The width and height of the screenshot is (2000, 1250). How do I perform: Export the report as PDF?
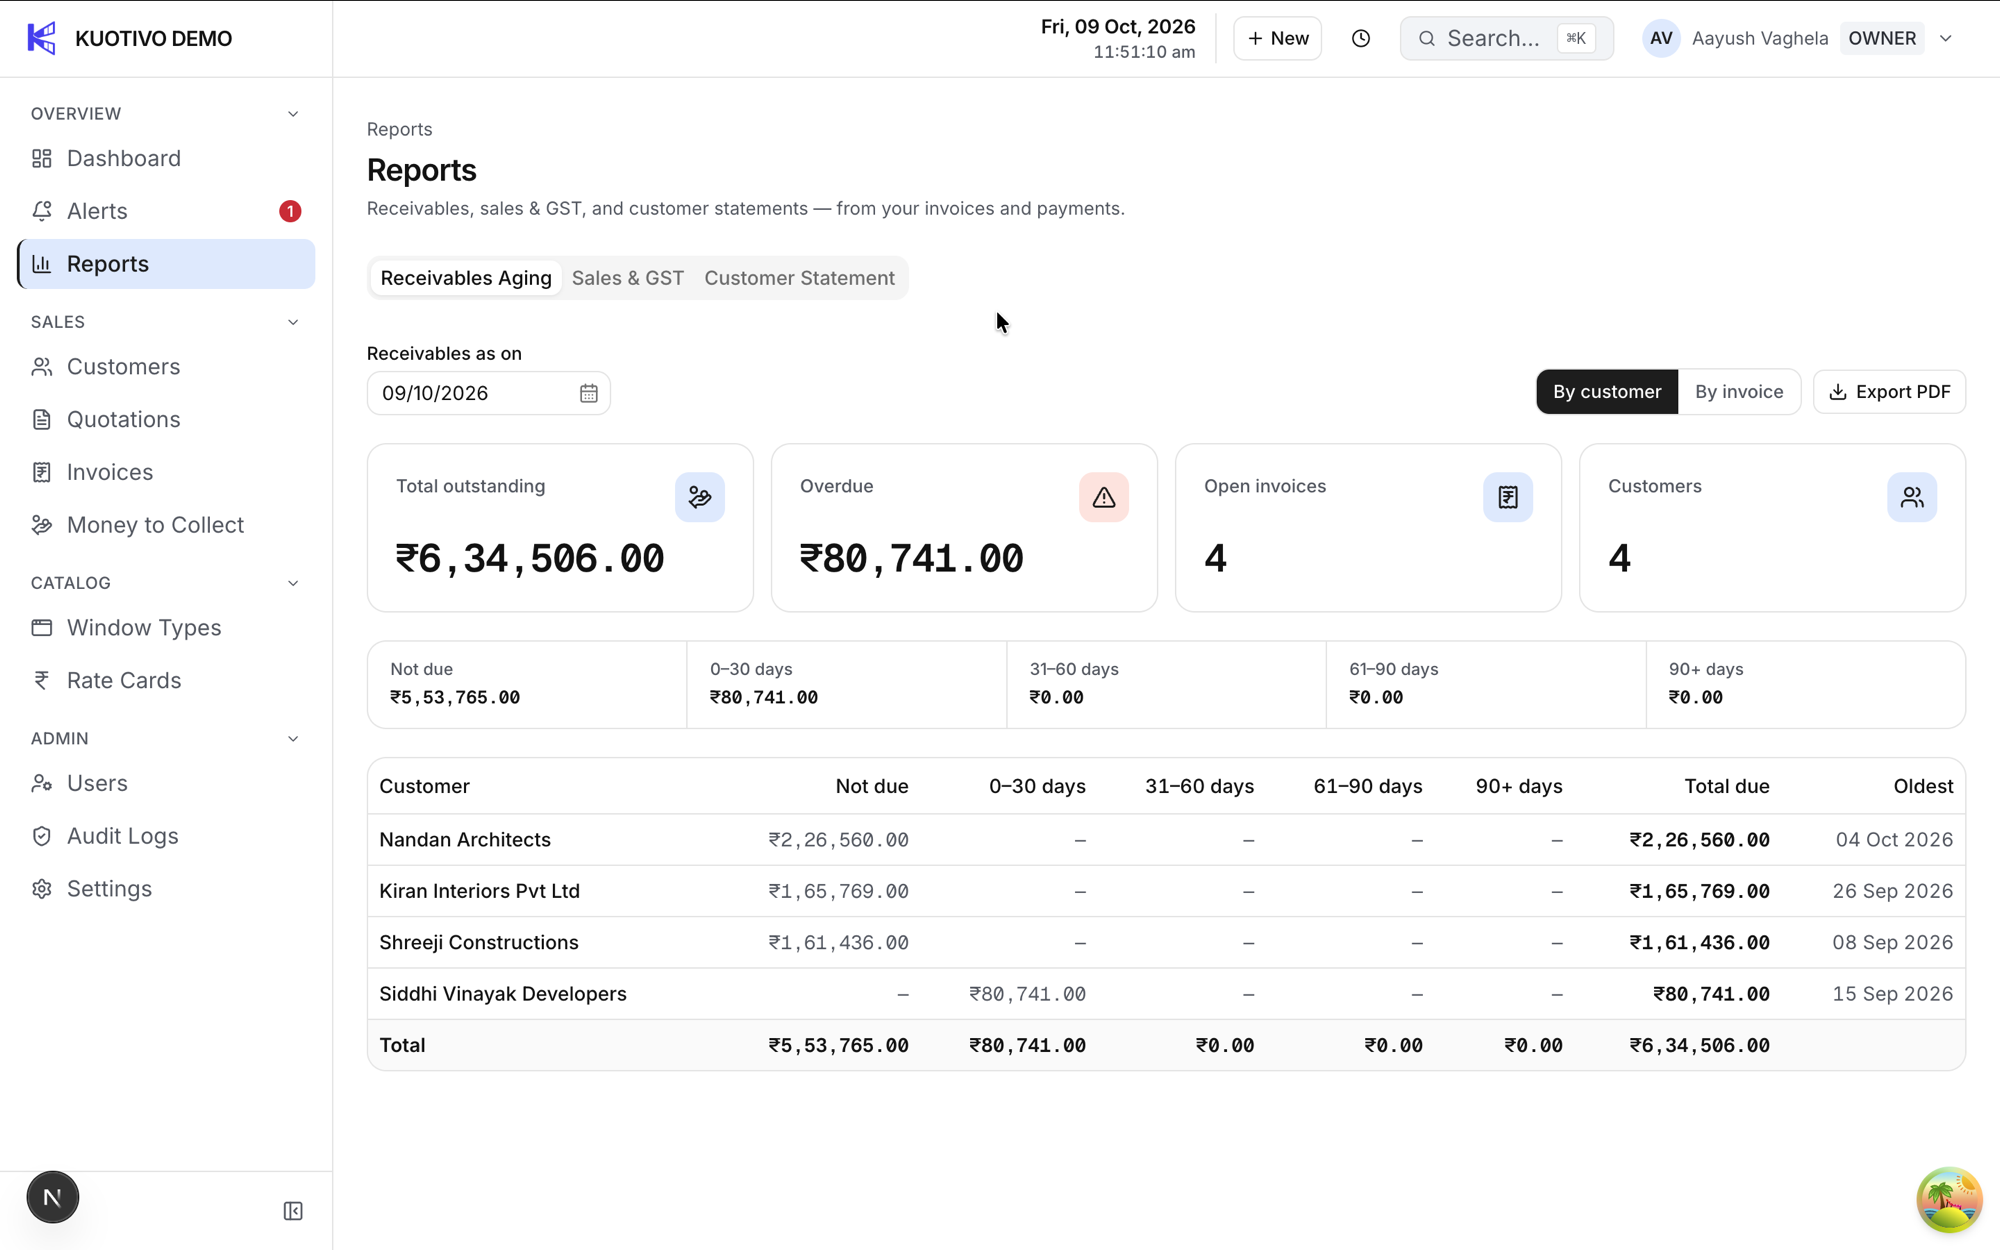(1889, 392)
